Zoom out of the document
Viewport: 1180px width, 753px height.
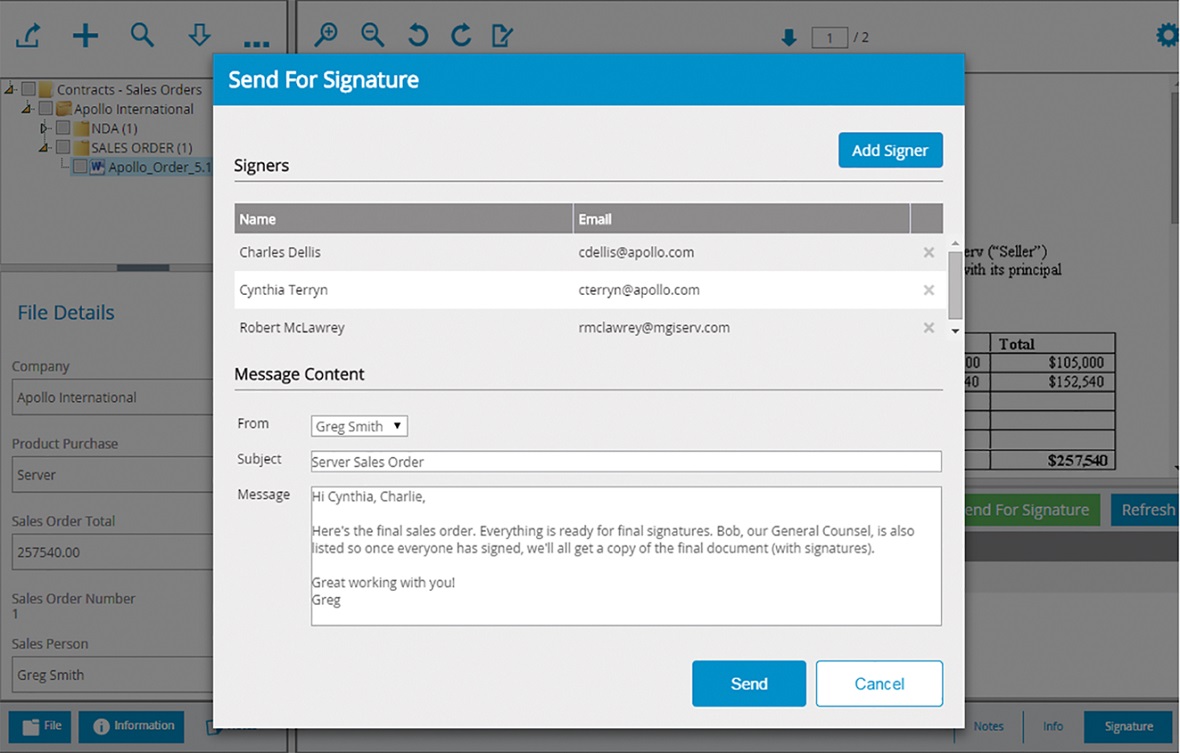click(372, 35)
